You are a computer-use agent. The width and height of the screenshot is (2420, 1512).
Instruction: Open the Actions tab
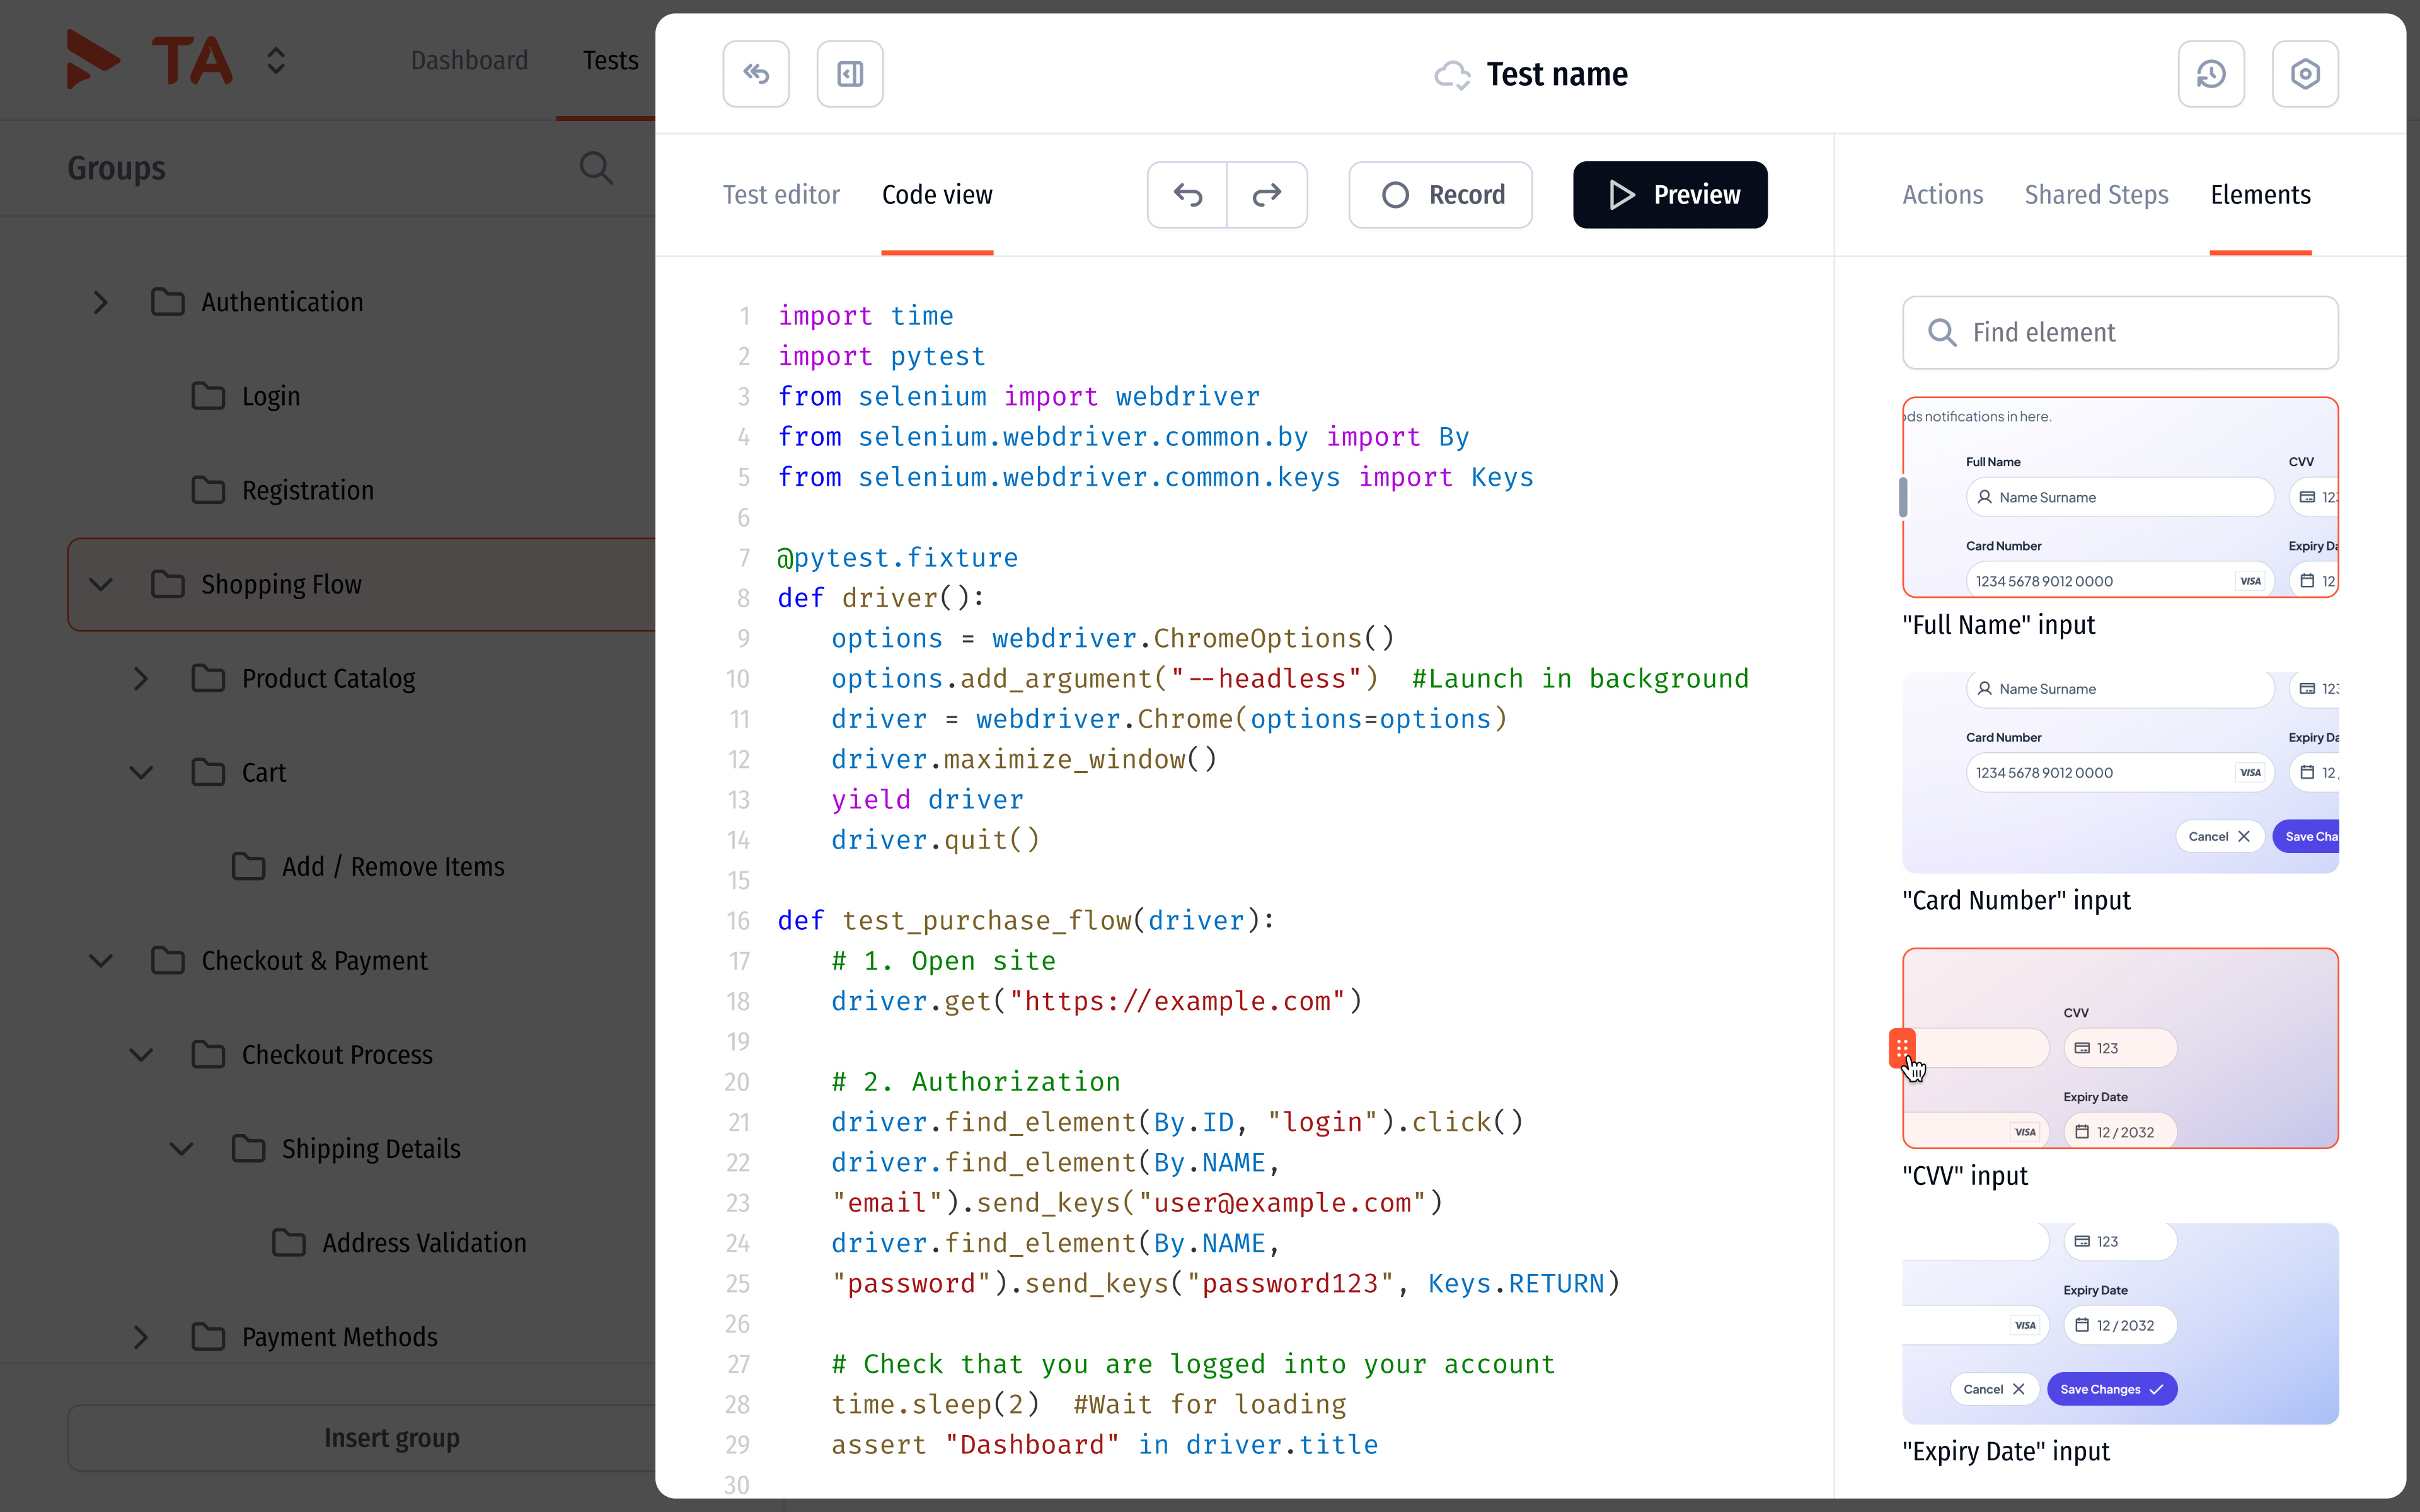pyautogui.click(x=1942, y=195)
